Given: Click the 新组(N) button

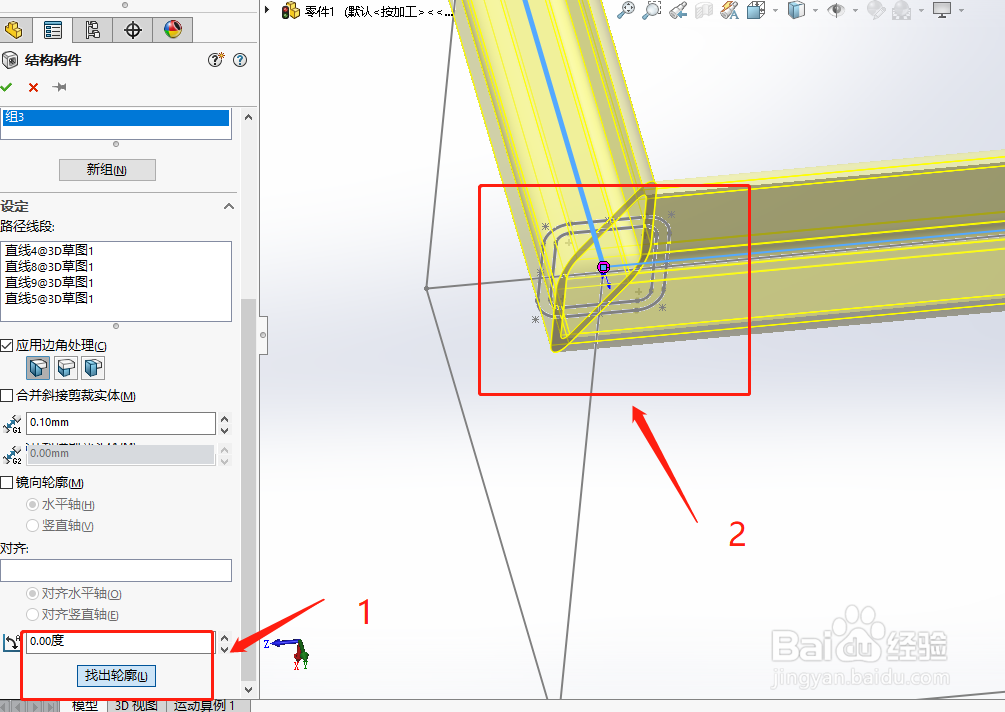Looking at the screenshot, I should [107, 170].
